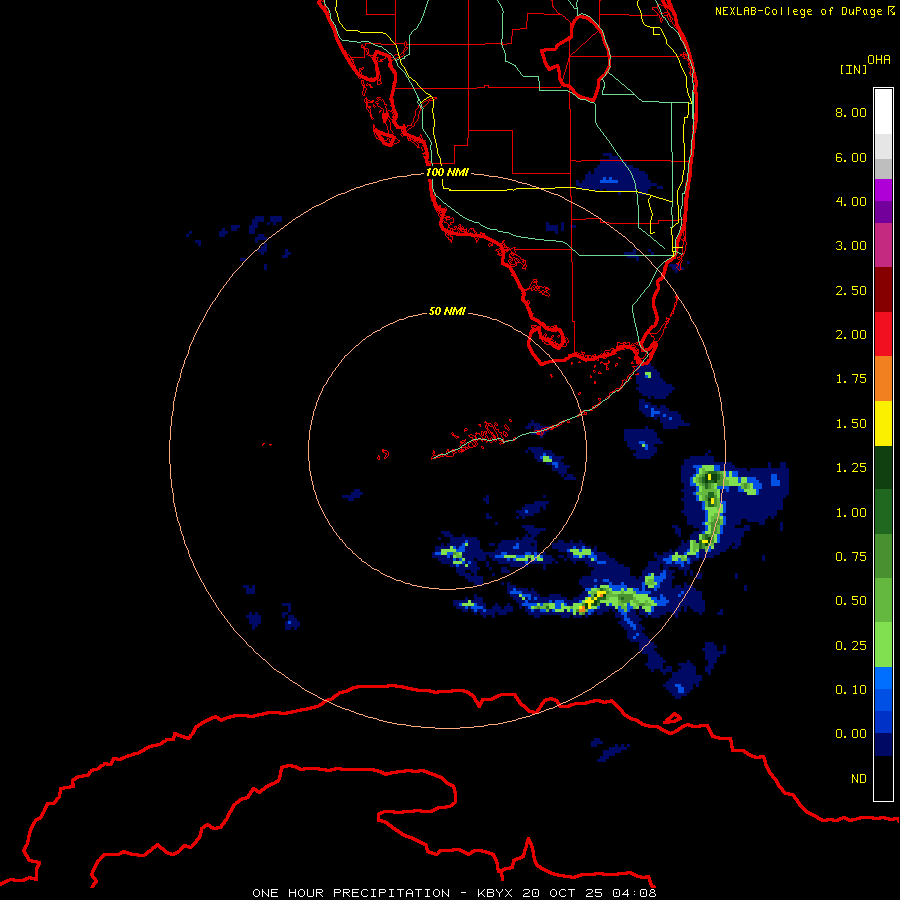Pick the orange swatch in the color bar
This screenshot has width=900, height=900.
[x=883, y=379]
